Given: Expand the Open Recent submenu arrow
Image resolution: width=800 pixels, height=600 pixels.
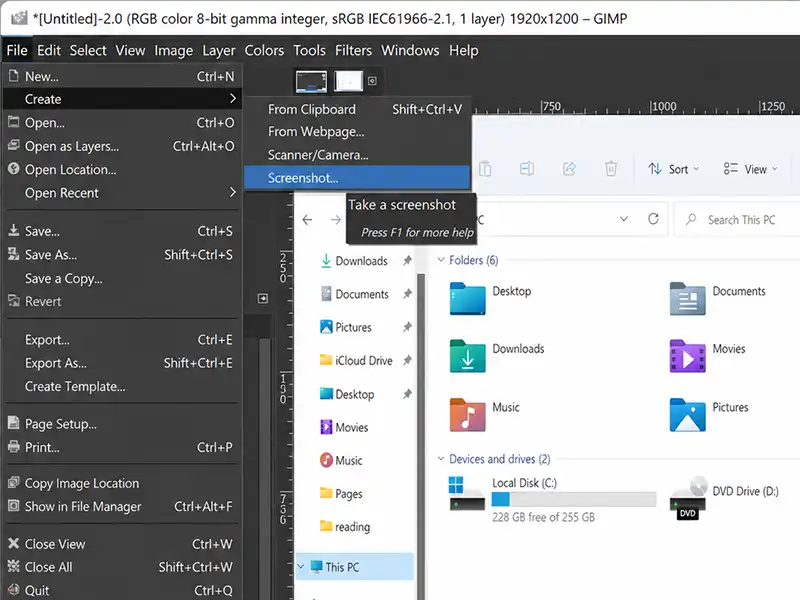Looking at the screenshot, I should [233, 192].
